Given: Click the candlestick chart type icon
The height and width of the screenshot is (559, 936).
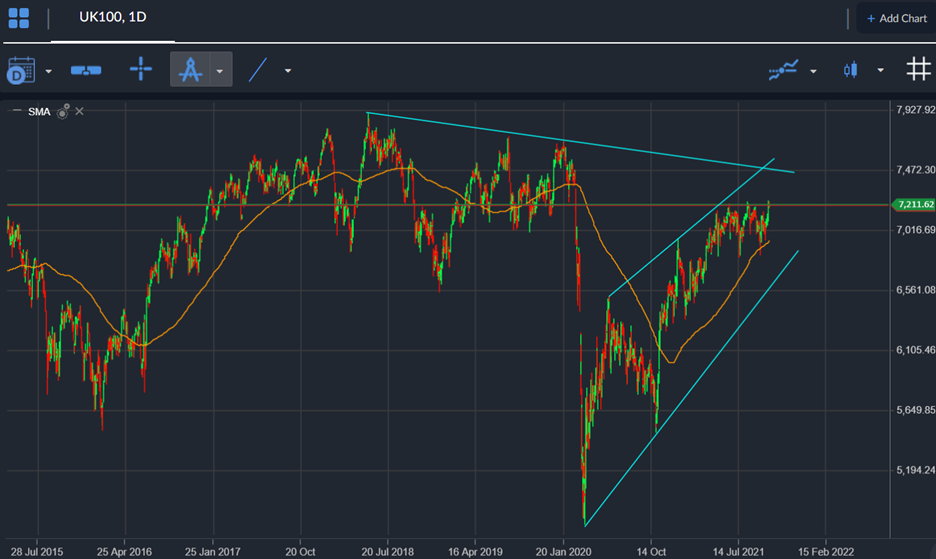Looking at the screenshot, I should click(851, 70).
